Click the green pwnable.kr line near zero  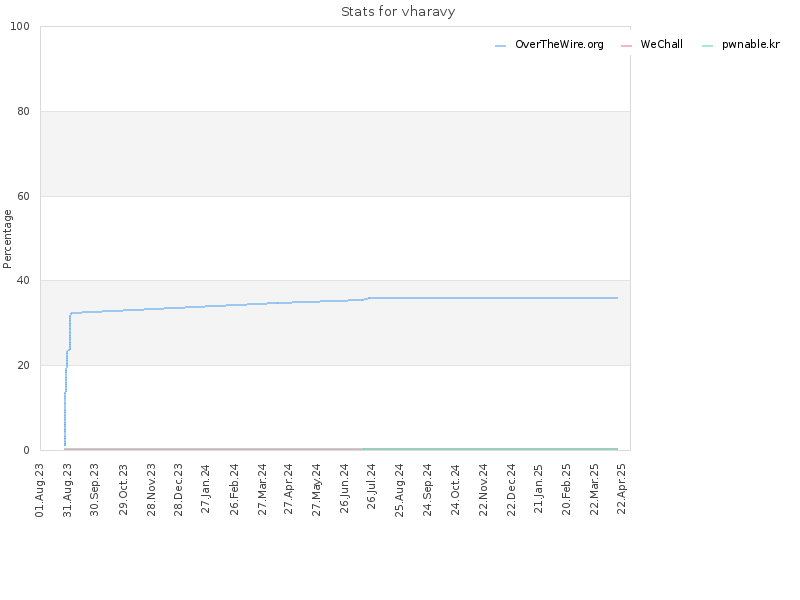[490, 449]
